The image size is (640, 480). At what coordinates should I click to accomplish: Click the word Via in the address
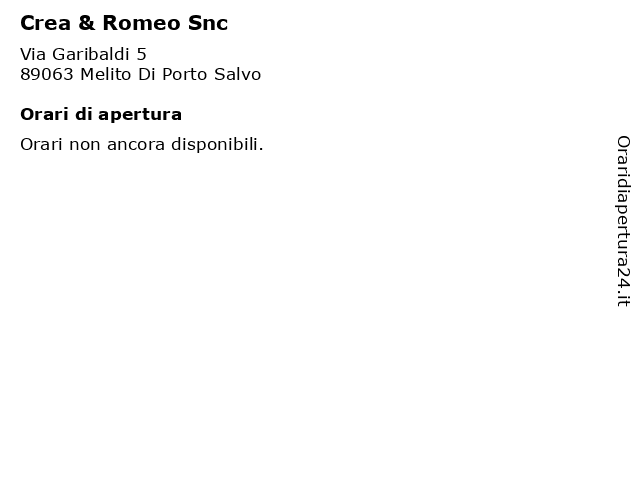point(33,54)
